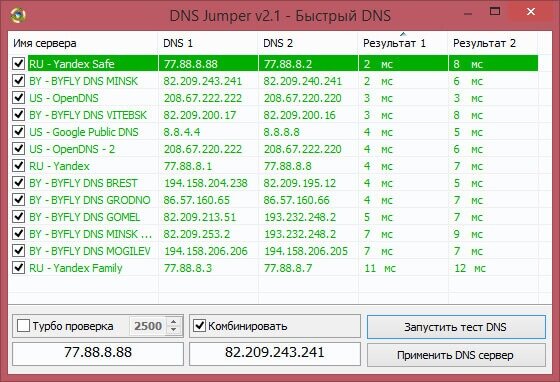Viewport: 560px width, 382px height.
Task: Uncheck the BY - BYFLY DNS GRODNO checkbox
Action: (x=19, y=200)
